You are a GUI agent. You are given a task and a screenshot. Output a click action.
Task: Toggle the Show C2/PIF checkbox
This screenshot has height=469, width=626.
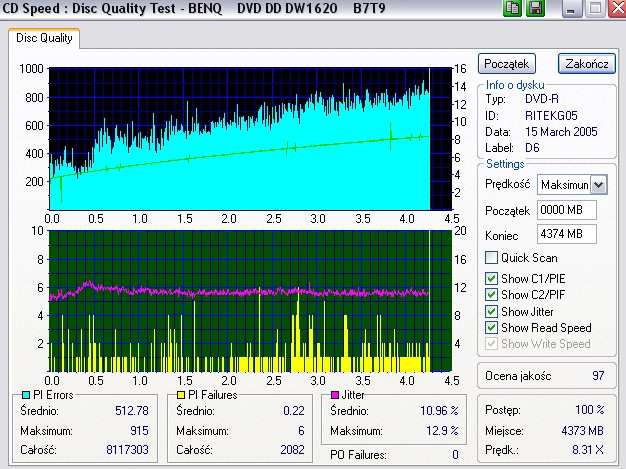(491, 295)
